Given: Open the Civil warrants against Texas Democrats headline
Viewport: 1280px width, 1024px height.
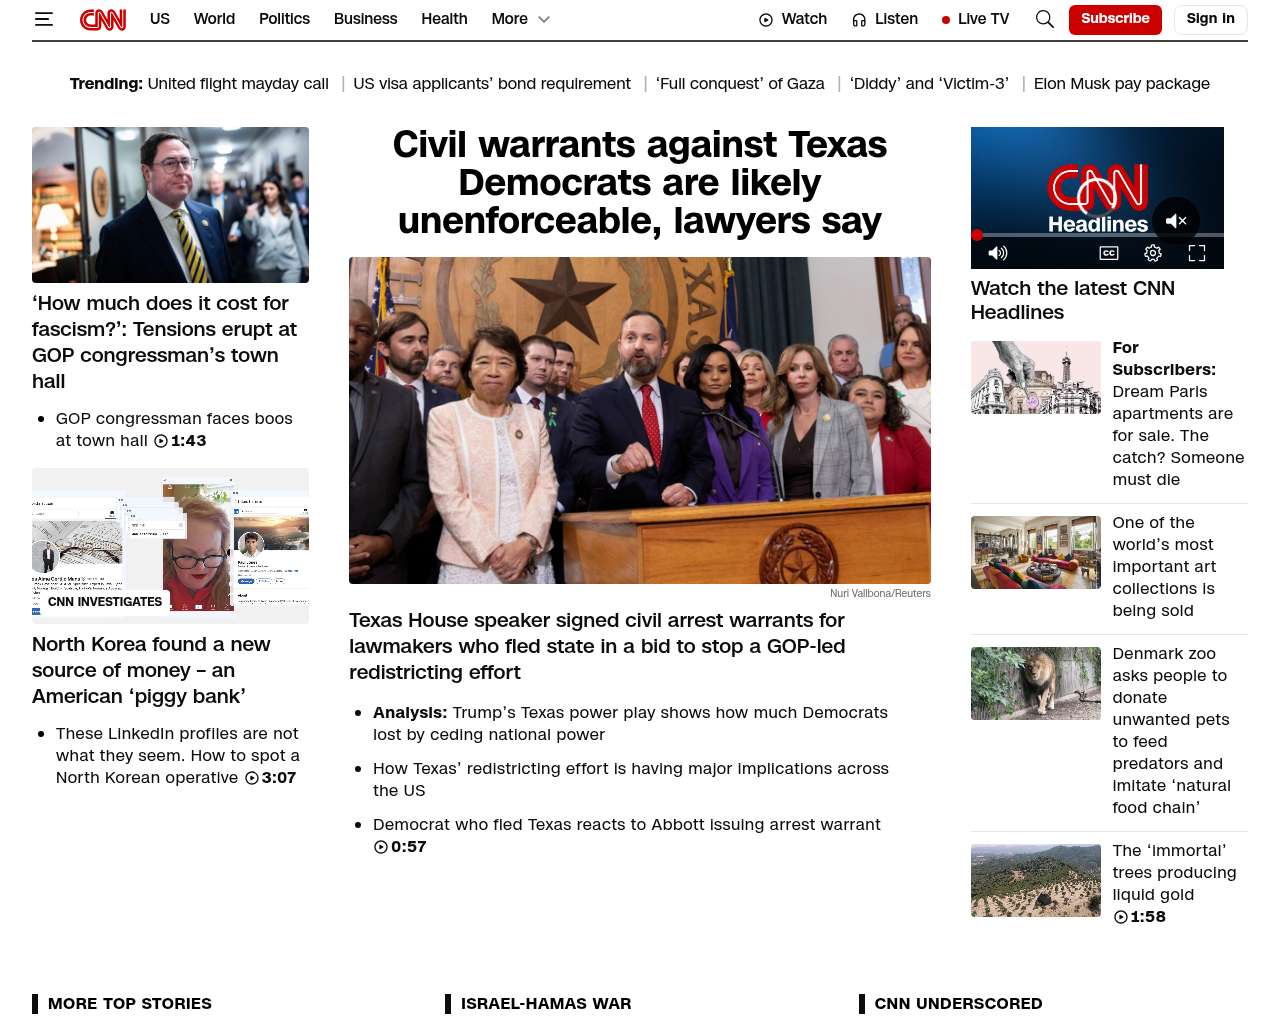Looking at the screenshot, I should (x=640, y=183).
